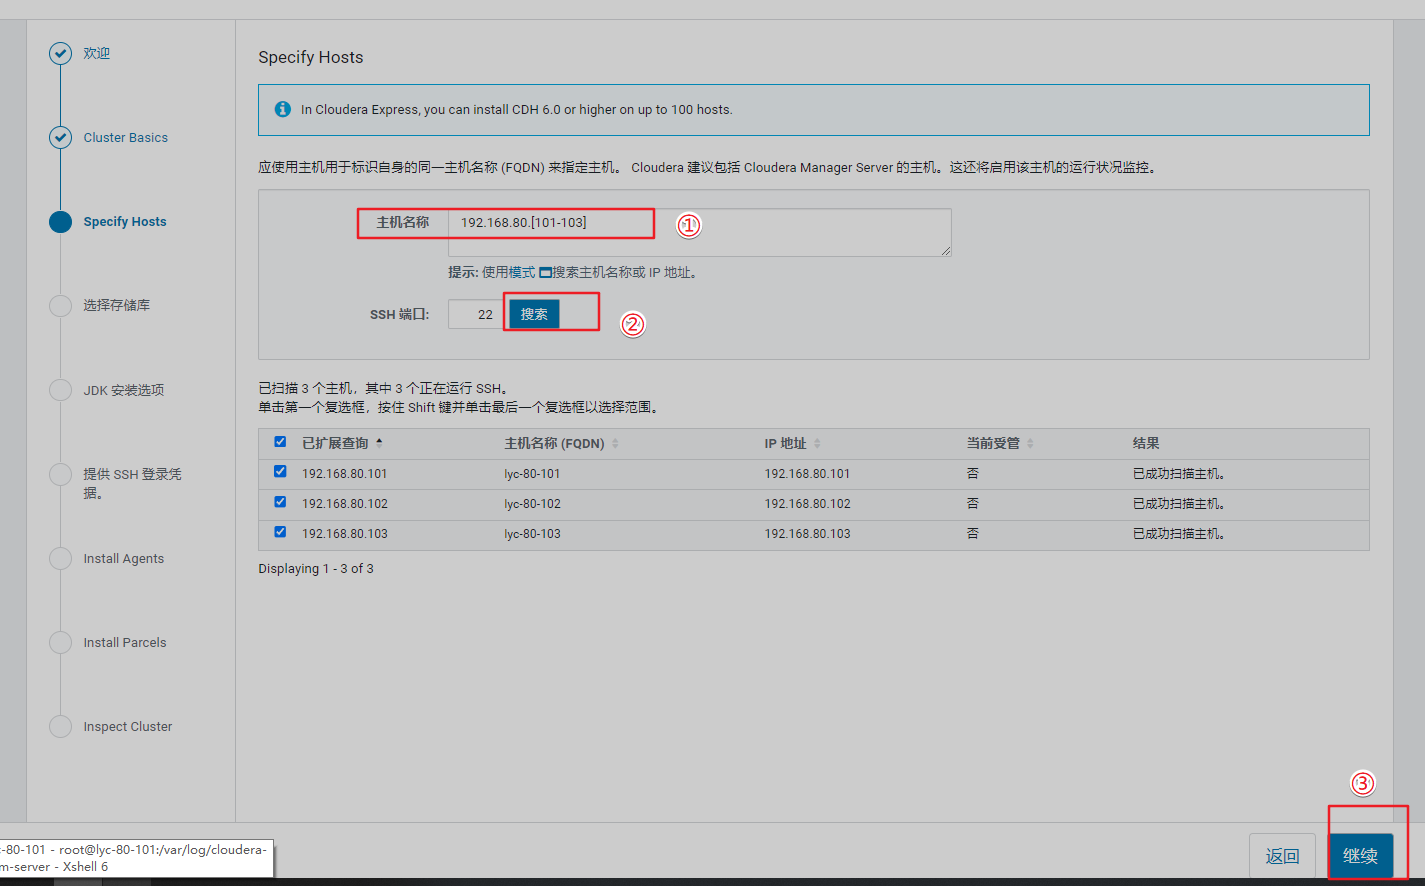Click the JDK 安装选项 step circle
Screen dimensions: 1425x886
coord(61,390)
